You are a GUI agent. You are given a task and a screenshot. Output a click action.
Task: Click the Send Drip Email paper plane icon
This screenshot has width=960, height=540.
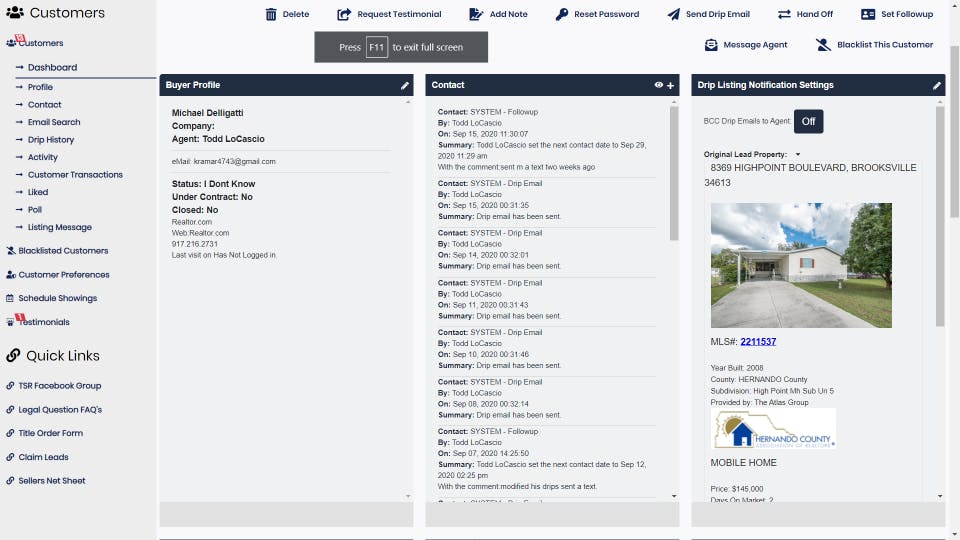[x=673, y=14]
